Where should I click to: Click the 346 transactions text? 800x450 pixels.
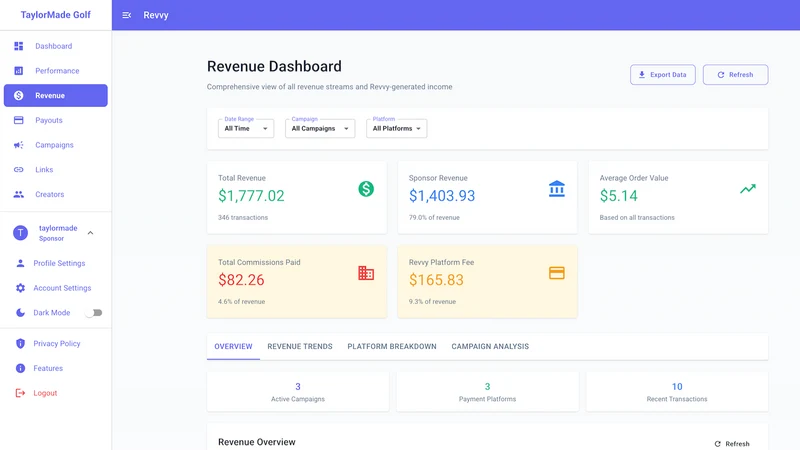(243, 217)
